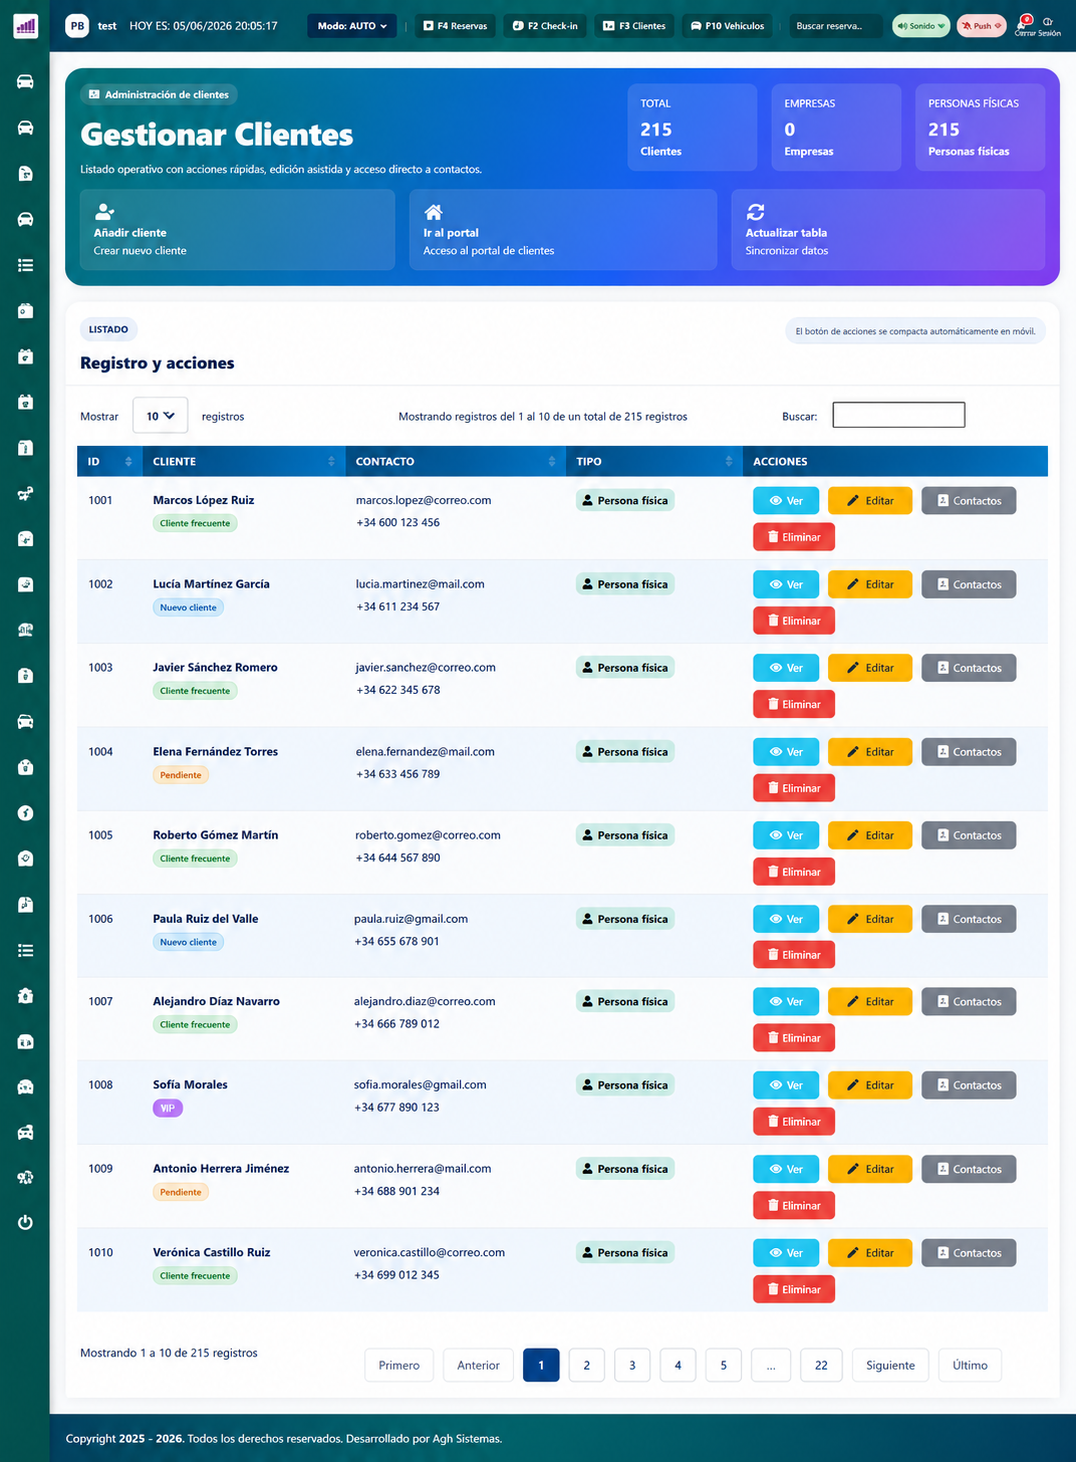Click the house icon for Ir al portal
This screenshot has width=1076, height=1462.
tap(433, 212)
